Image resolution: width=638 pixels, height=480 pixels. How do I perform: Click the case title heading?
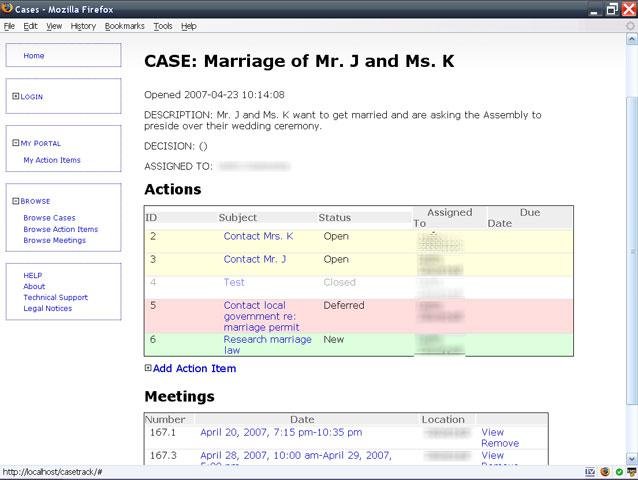[299, 61]
